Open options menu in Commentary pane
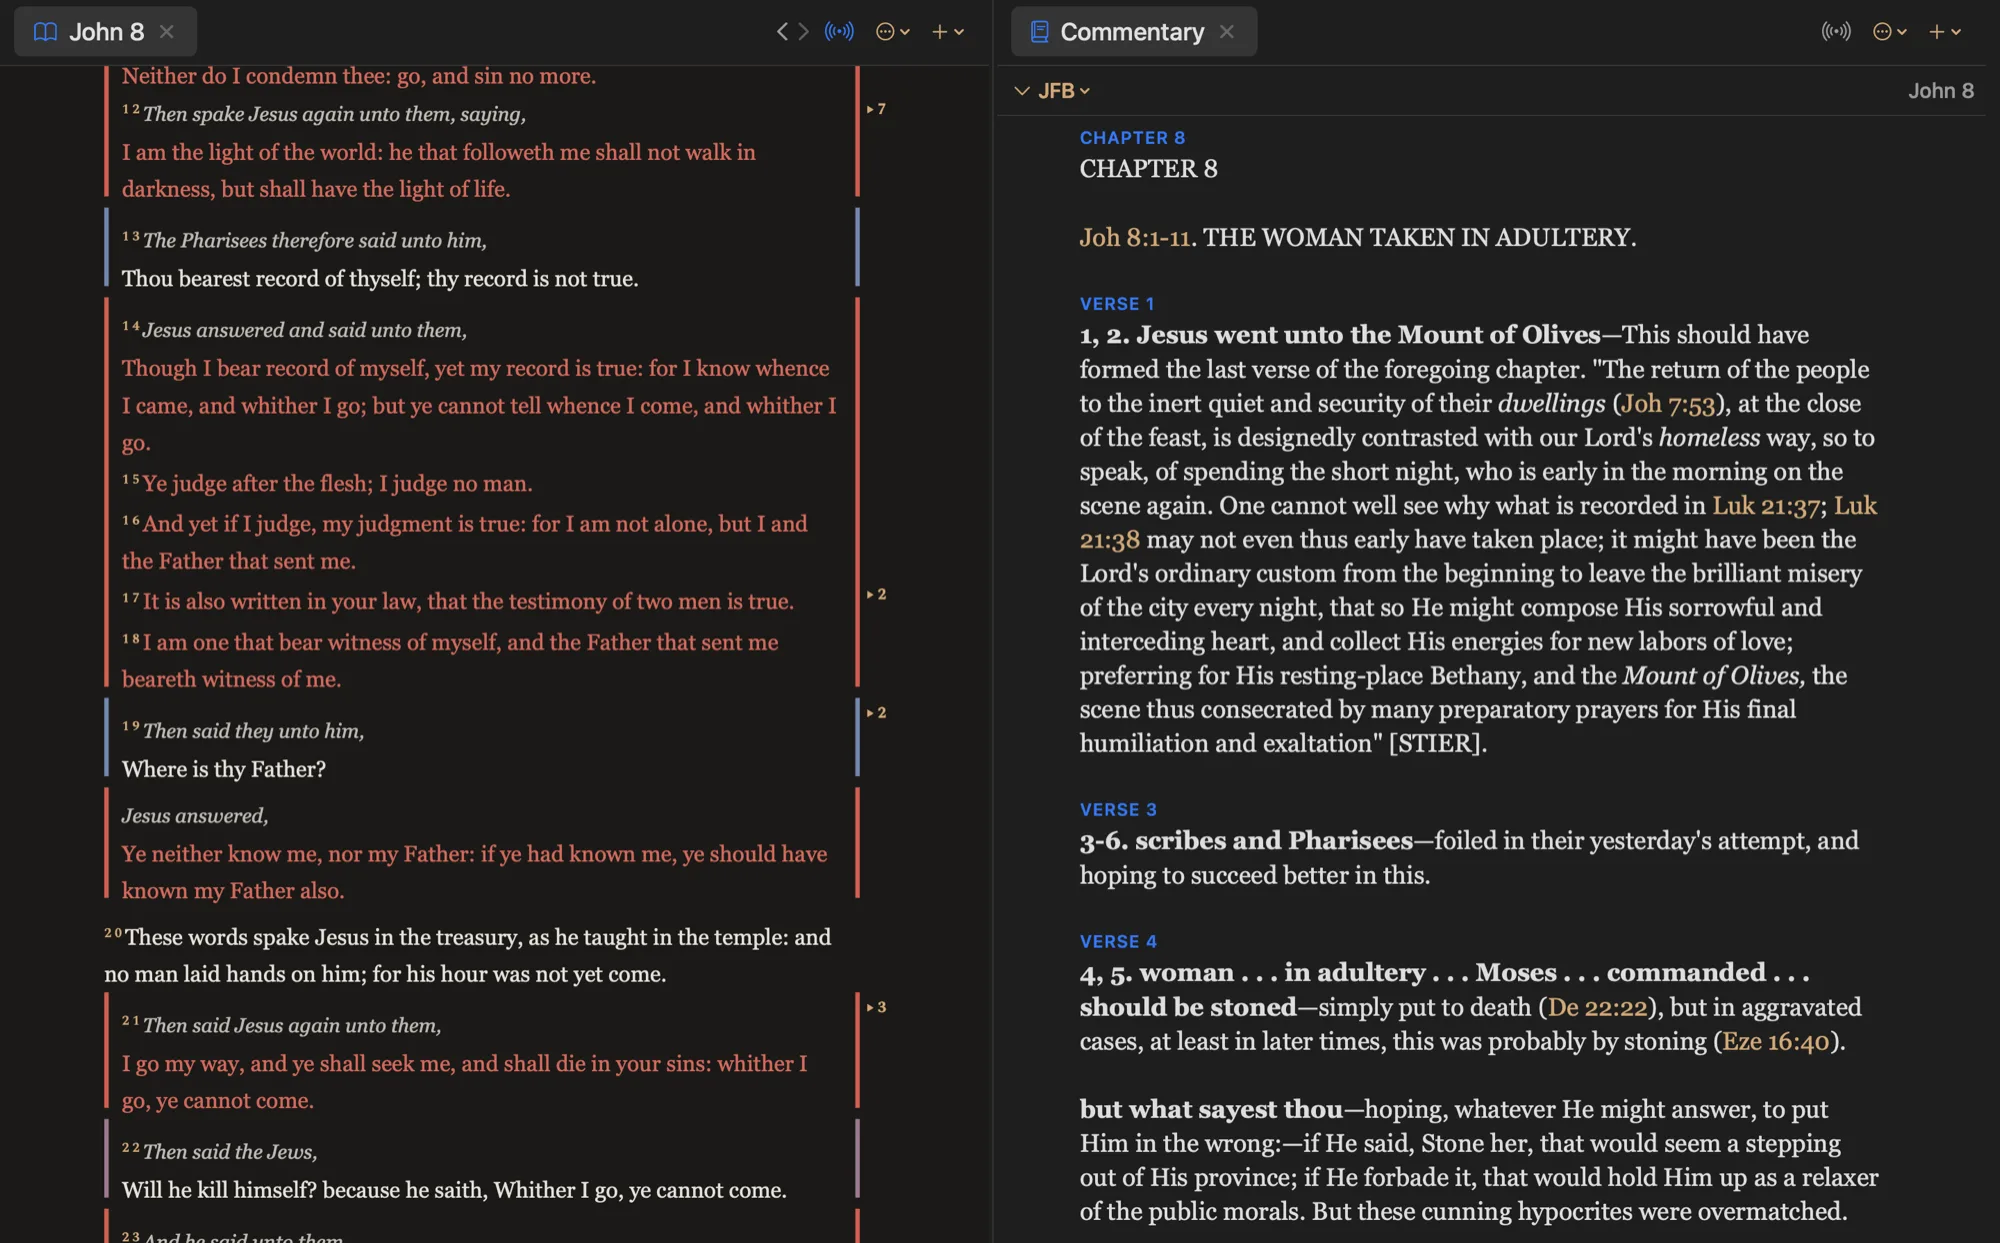The image size is (2000, 1243). [x=1889, y=32]
